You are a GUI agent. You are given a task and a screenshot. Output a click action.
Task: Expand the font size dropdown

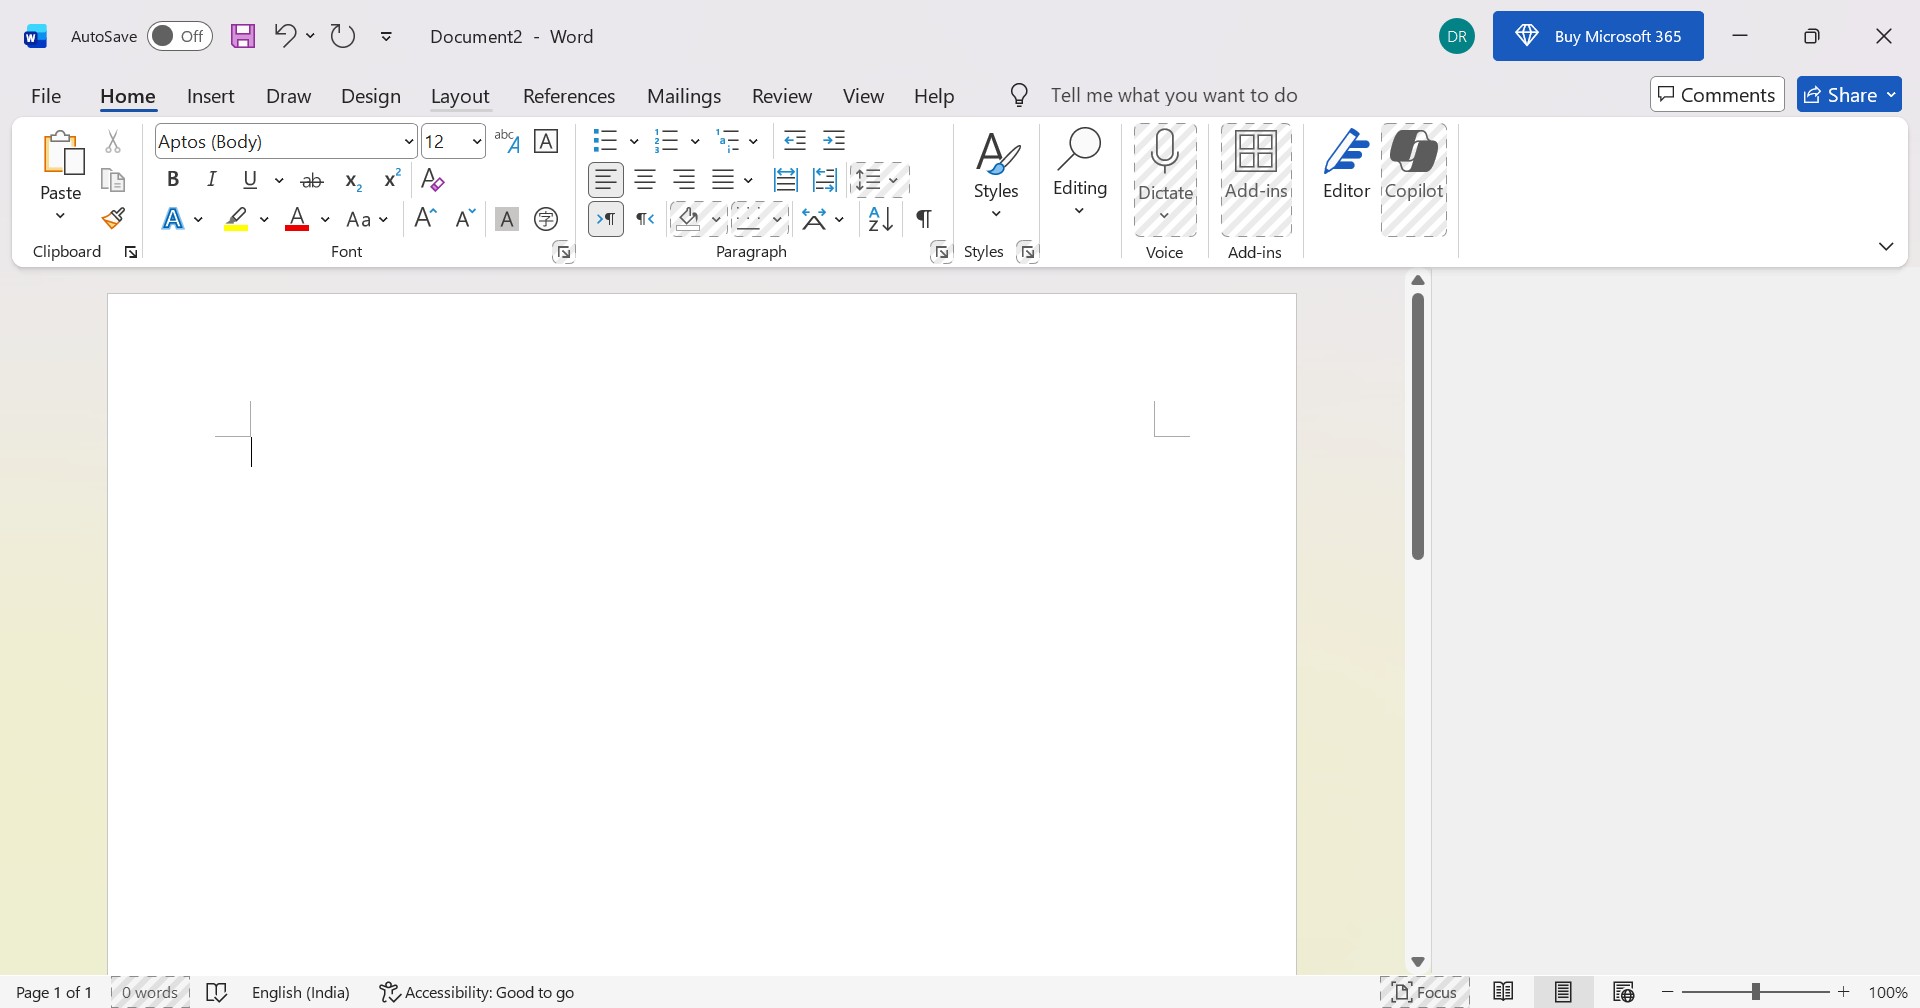pyautogui.click(x=477, y=142)
